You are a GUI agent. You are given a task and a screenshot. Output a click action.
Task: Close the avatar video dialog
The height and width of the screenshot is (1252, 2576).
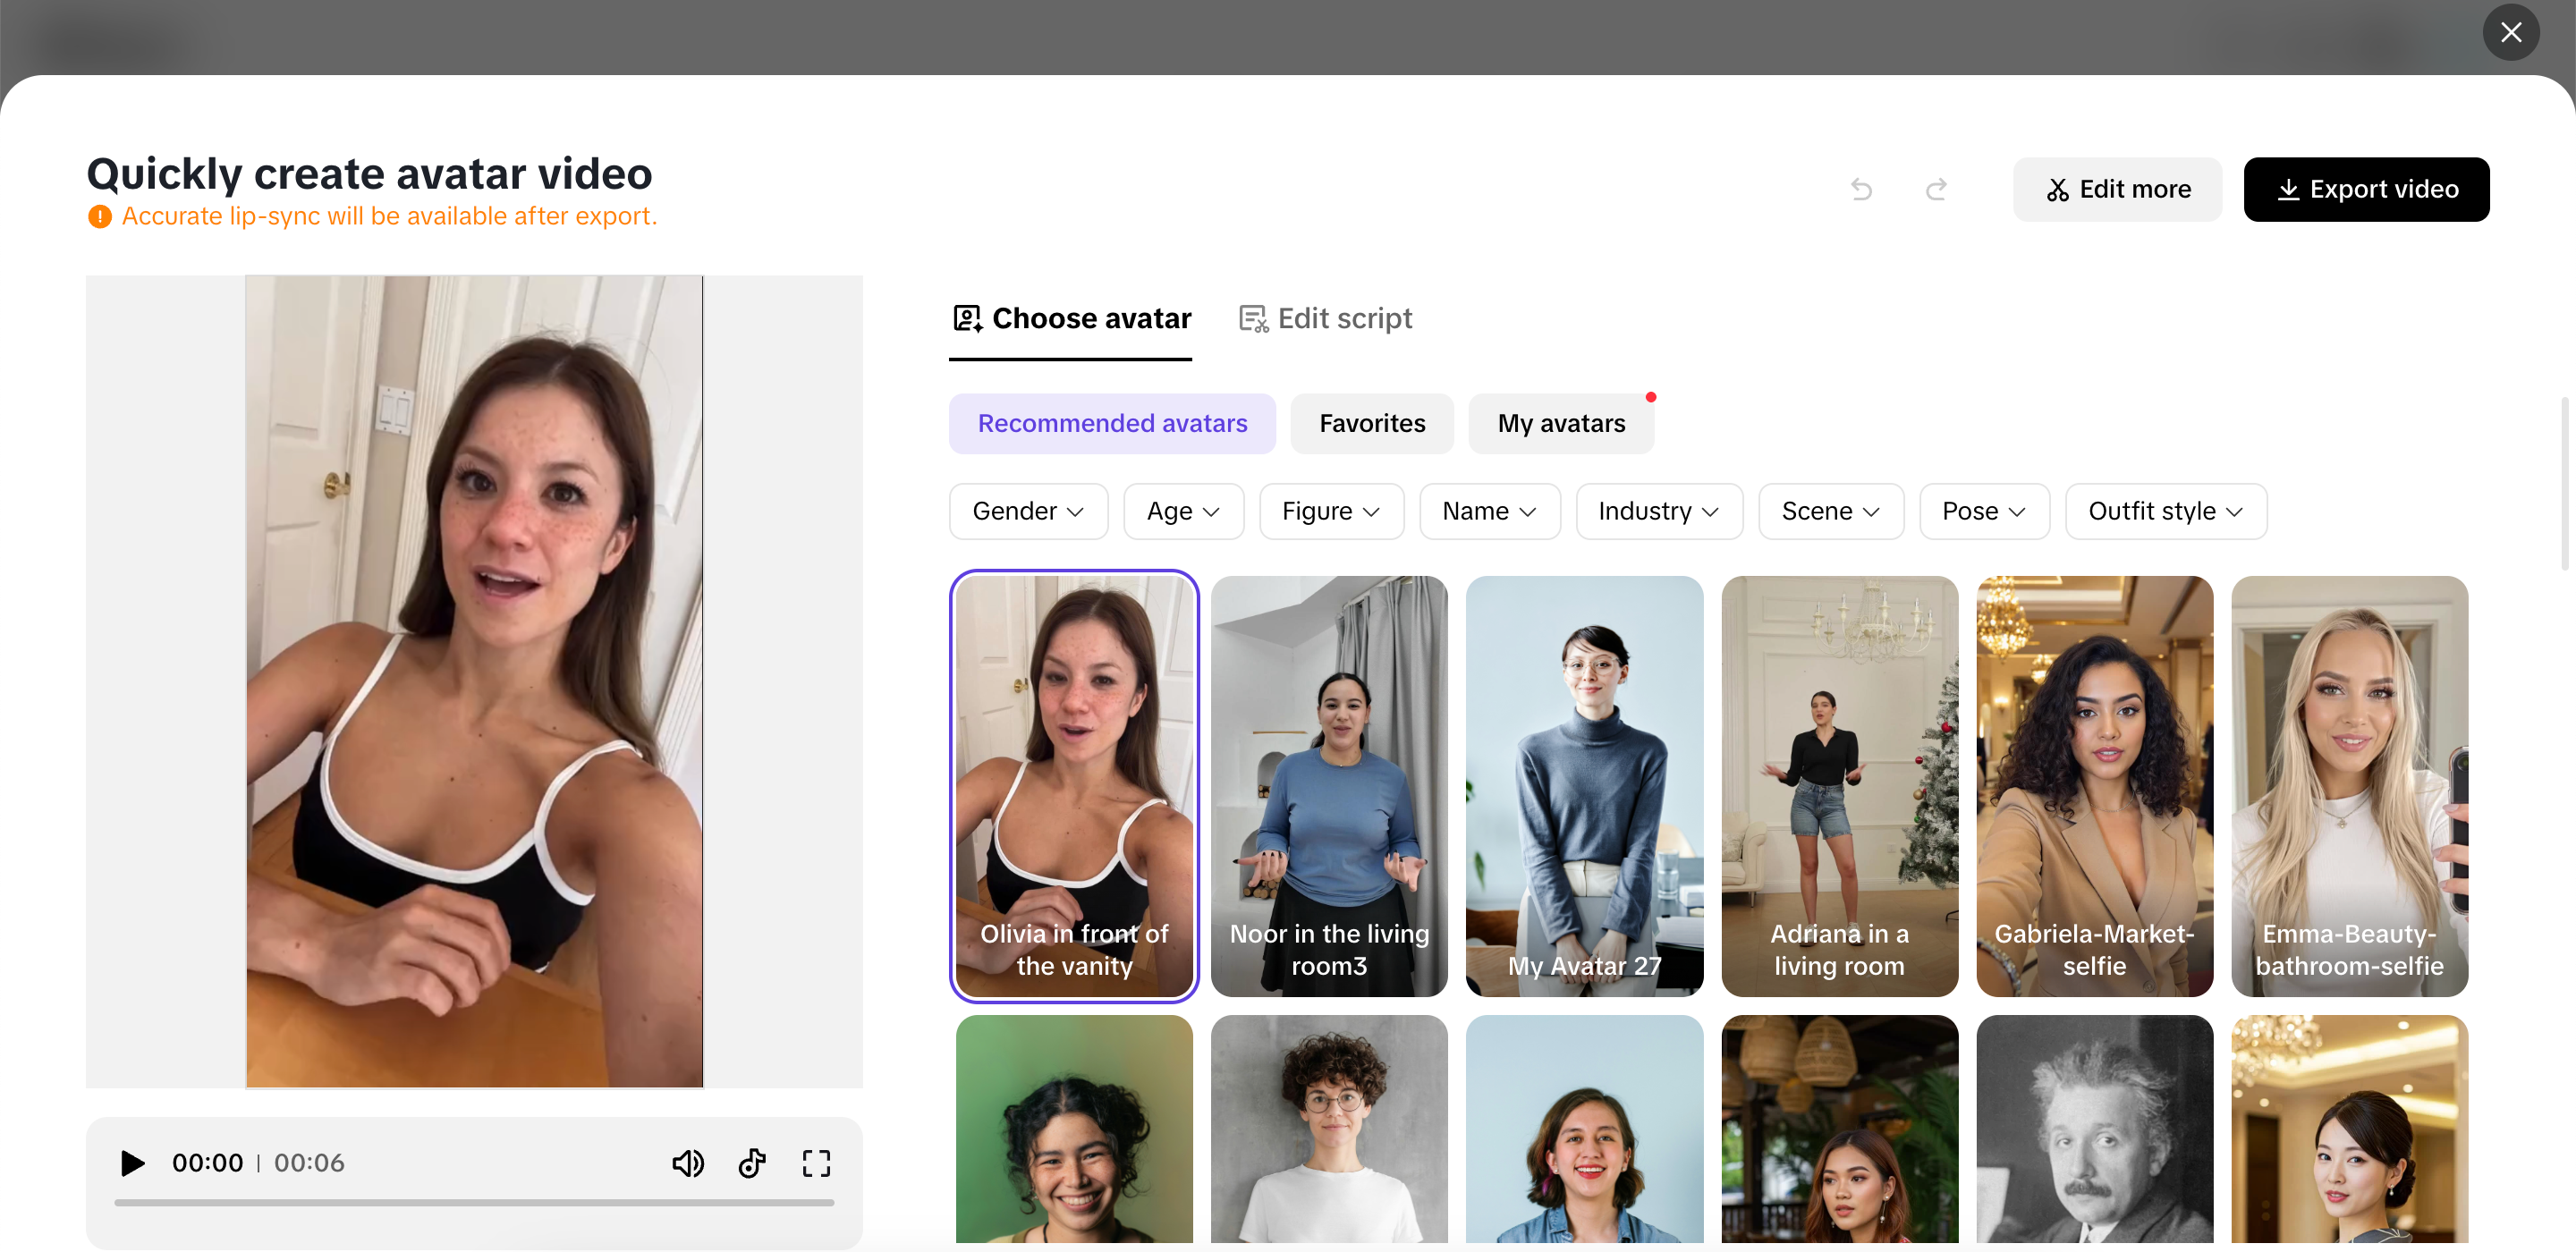coord(2510,33)
